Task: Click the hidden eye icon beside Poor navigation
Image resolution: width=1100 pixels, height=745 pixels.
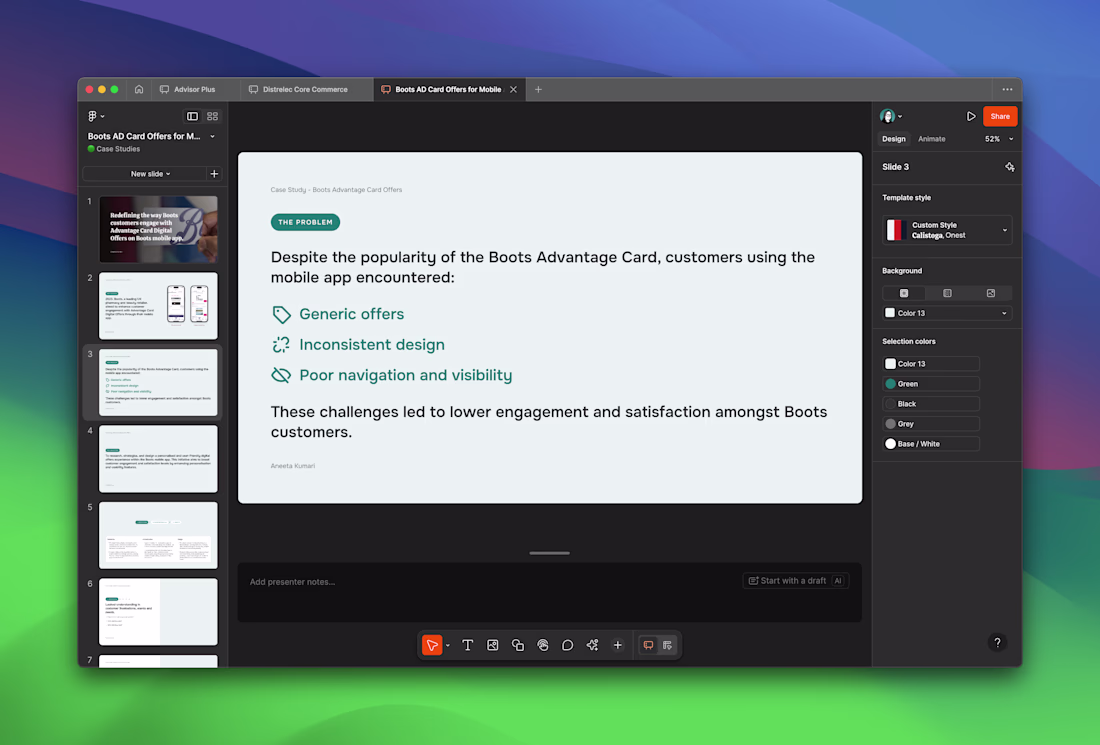Action: (281, 375)
